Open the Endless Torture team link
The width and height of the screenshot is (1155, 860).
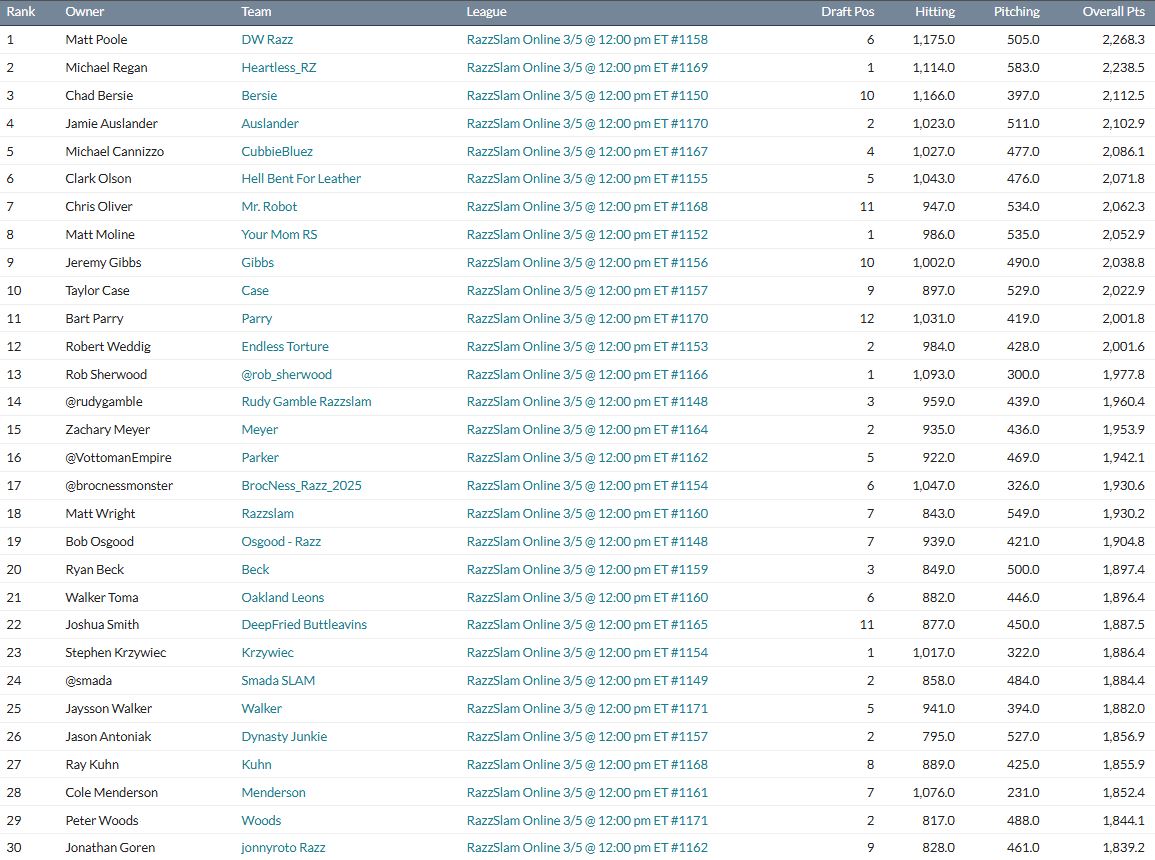point(285,347)
